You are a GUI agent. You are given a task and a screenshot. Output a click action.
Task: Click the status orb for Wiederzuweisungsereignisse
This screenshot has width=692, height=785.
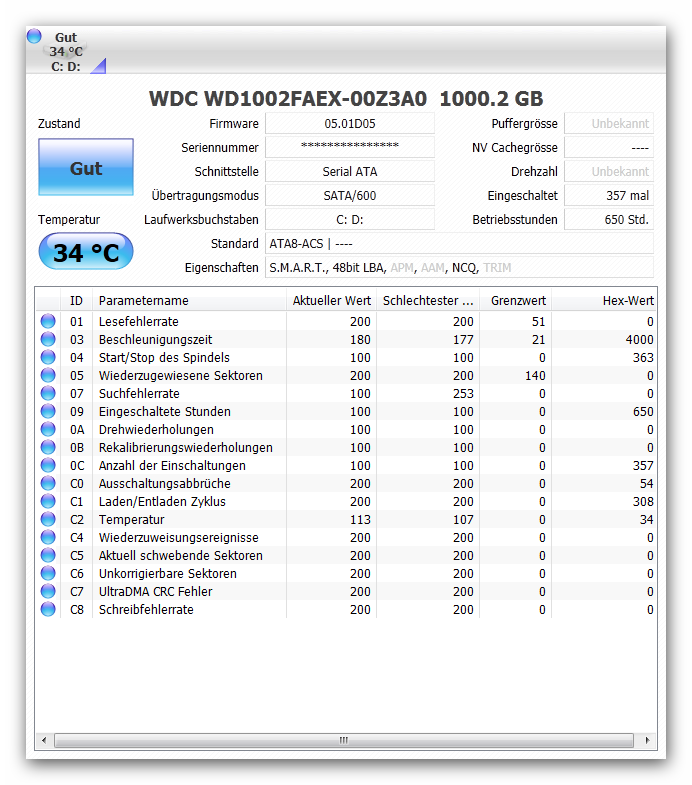(48, 537)
